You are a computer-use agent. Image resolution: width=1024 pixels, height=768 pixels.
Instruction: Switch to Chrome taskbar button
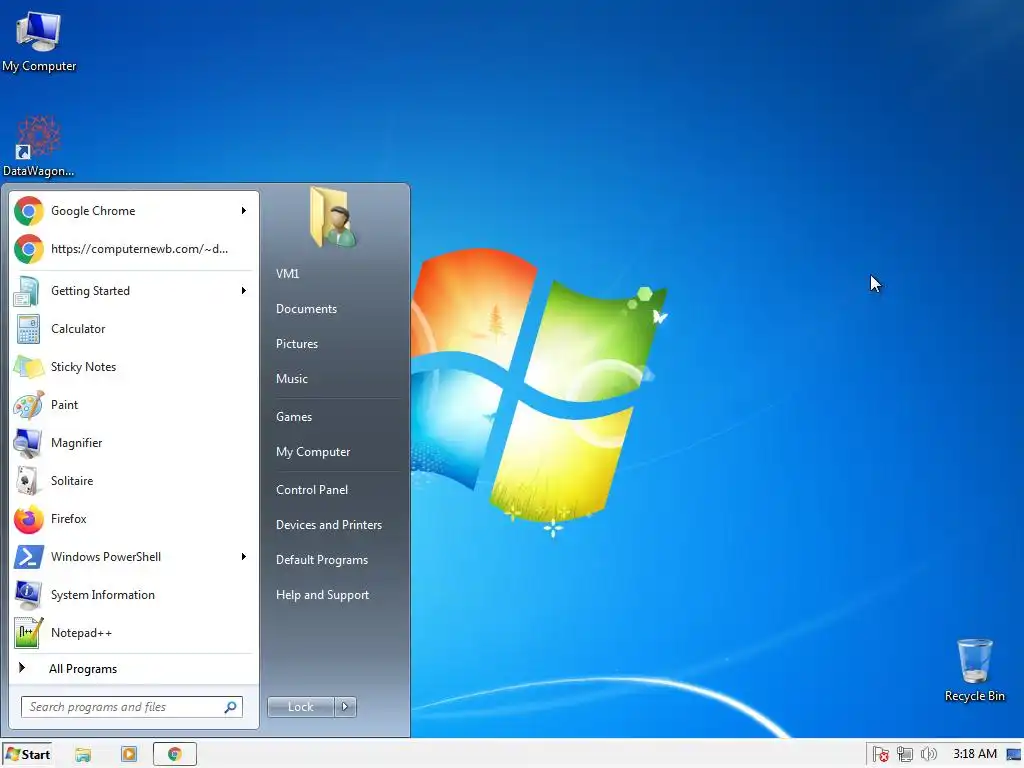(x=174, y=754)
